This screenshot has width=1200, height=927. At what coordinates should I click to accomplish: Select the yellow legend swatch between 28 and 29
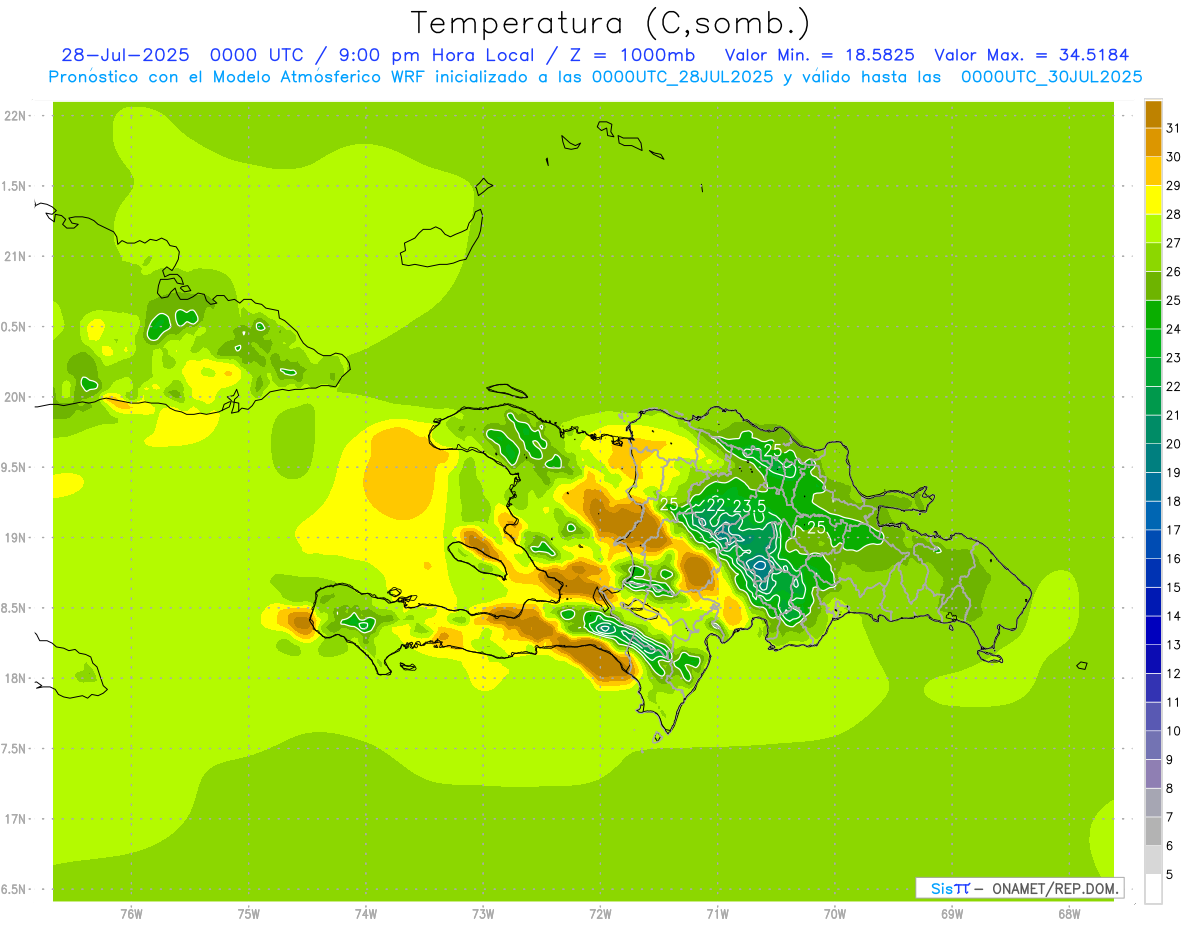pos(1153,200)
